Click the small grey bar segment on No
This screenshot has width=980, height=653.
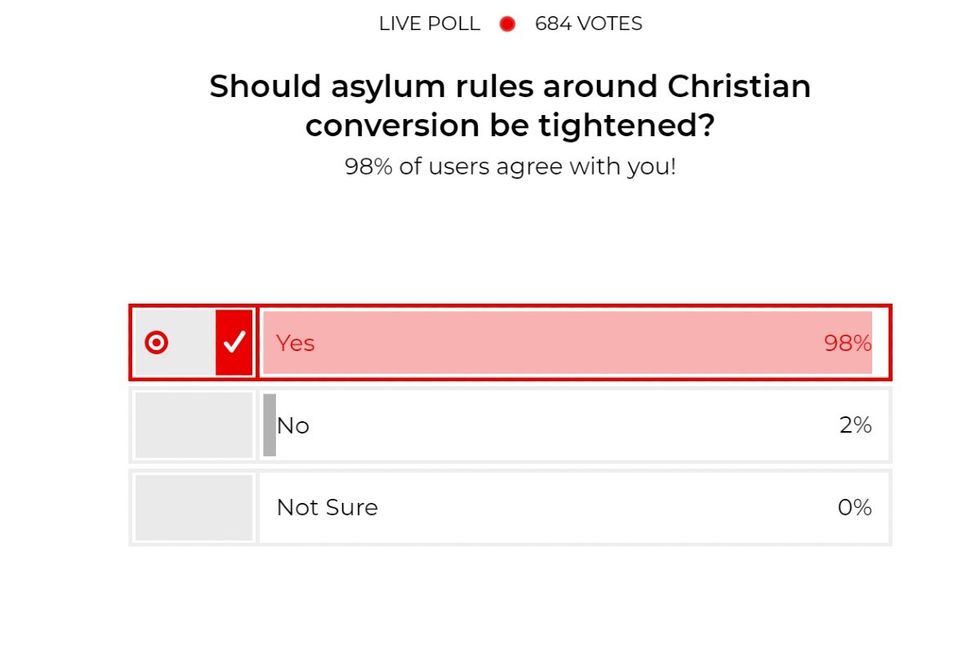coord(270,425)
